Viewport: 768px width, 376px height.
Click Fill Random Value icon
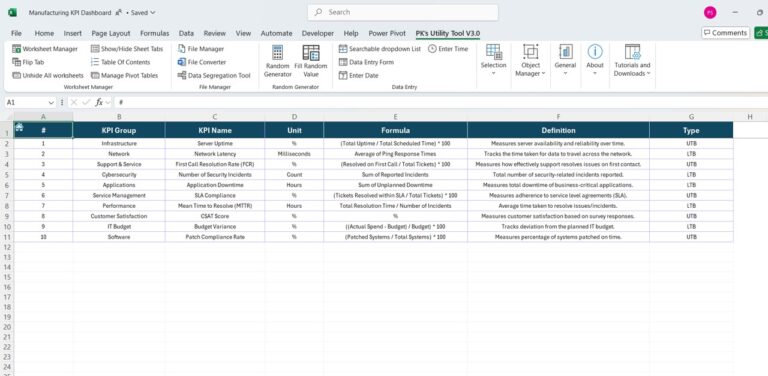coord(311,53)
